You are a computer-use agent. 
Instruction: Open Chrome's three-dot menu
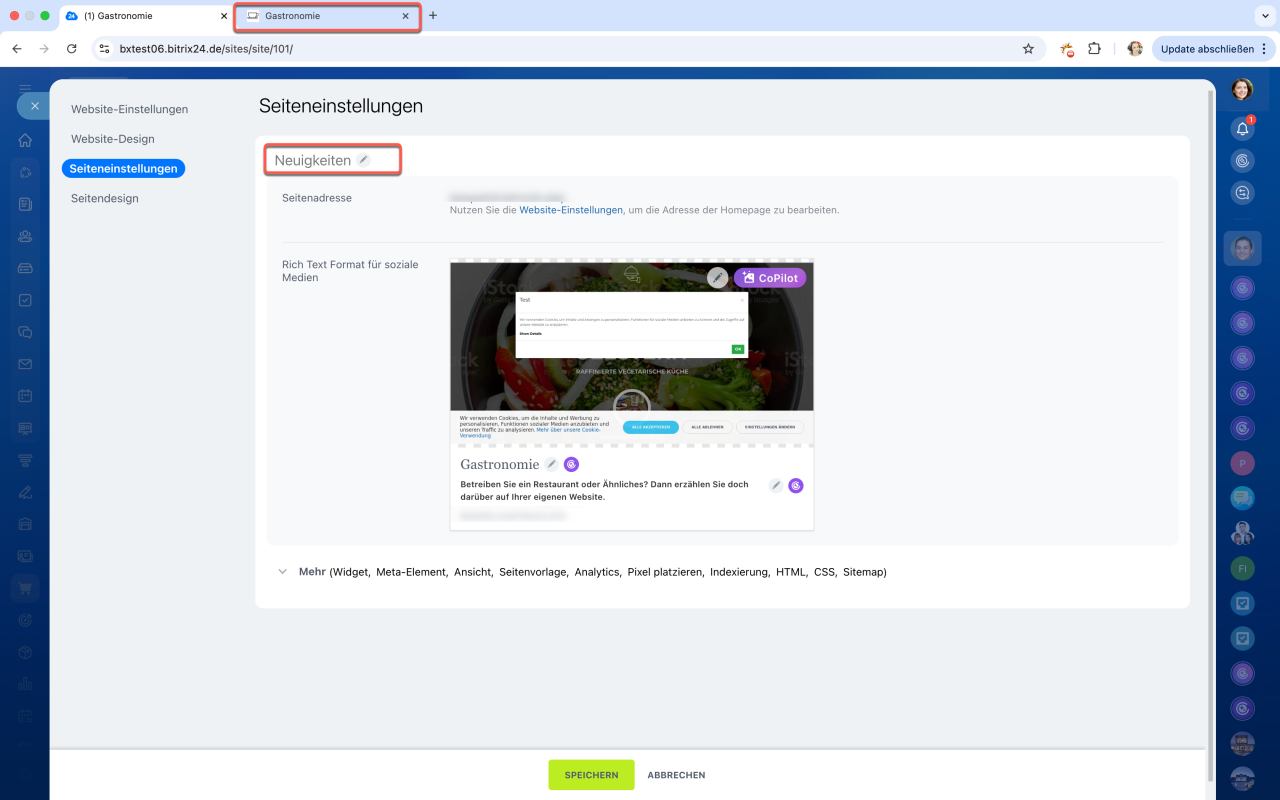click(1265, 48)
